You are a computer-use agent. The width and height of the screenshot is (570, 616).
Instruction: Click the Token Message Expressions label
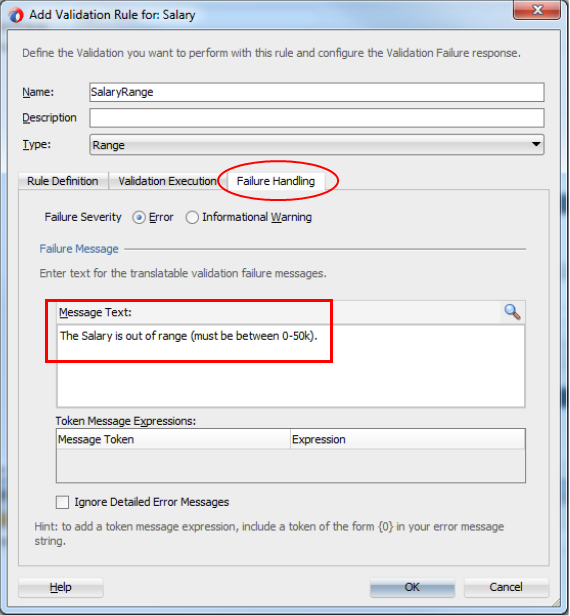click(126, 421)
